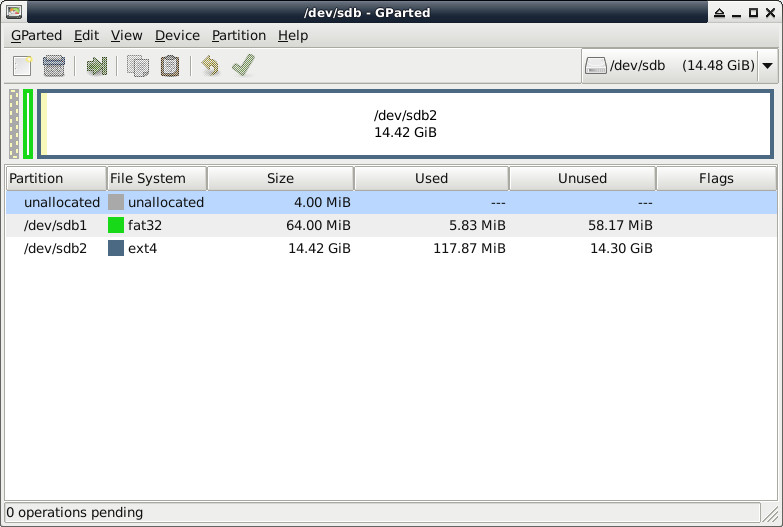Open the Device menu
Viewport: 783px width, 527px height.
[177, 35]
